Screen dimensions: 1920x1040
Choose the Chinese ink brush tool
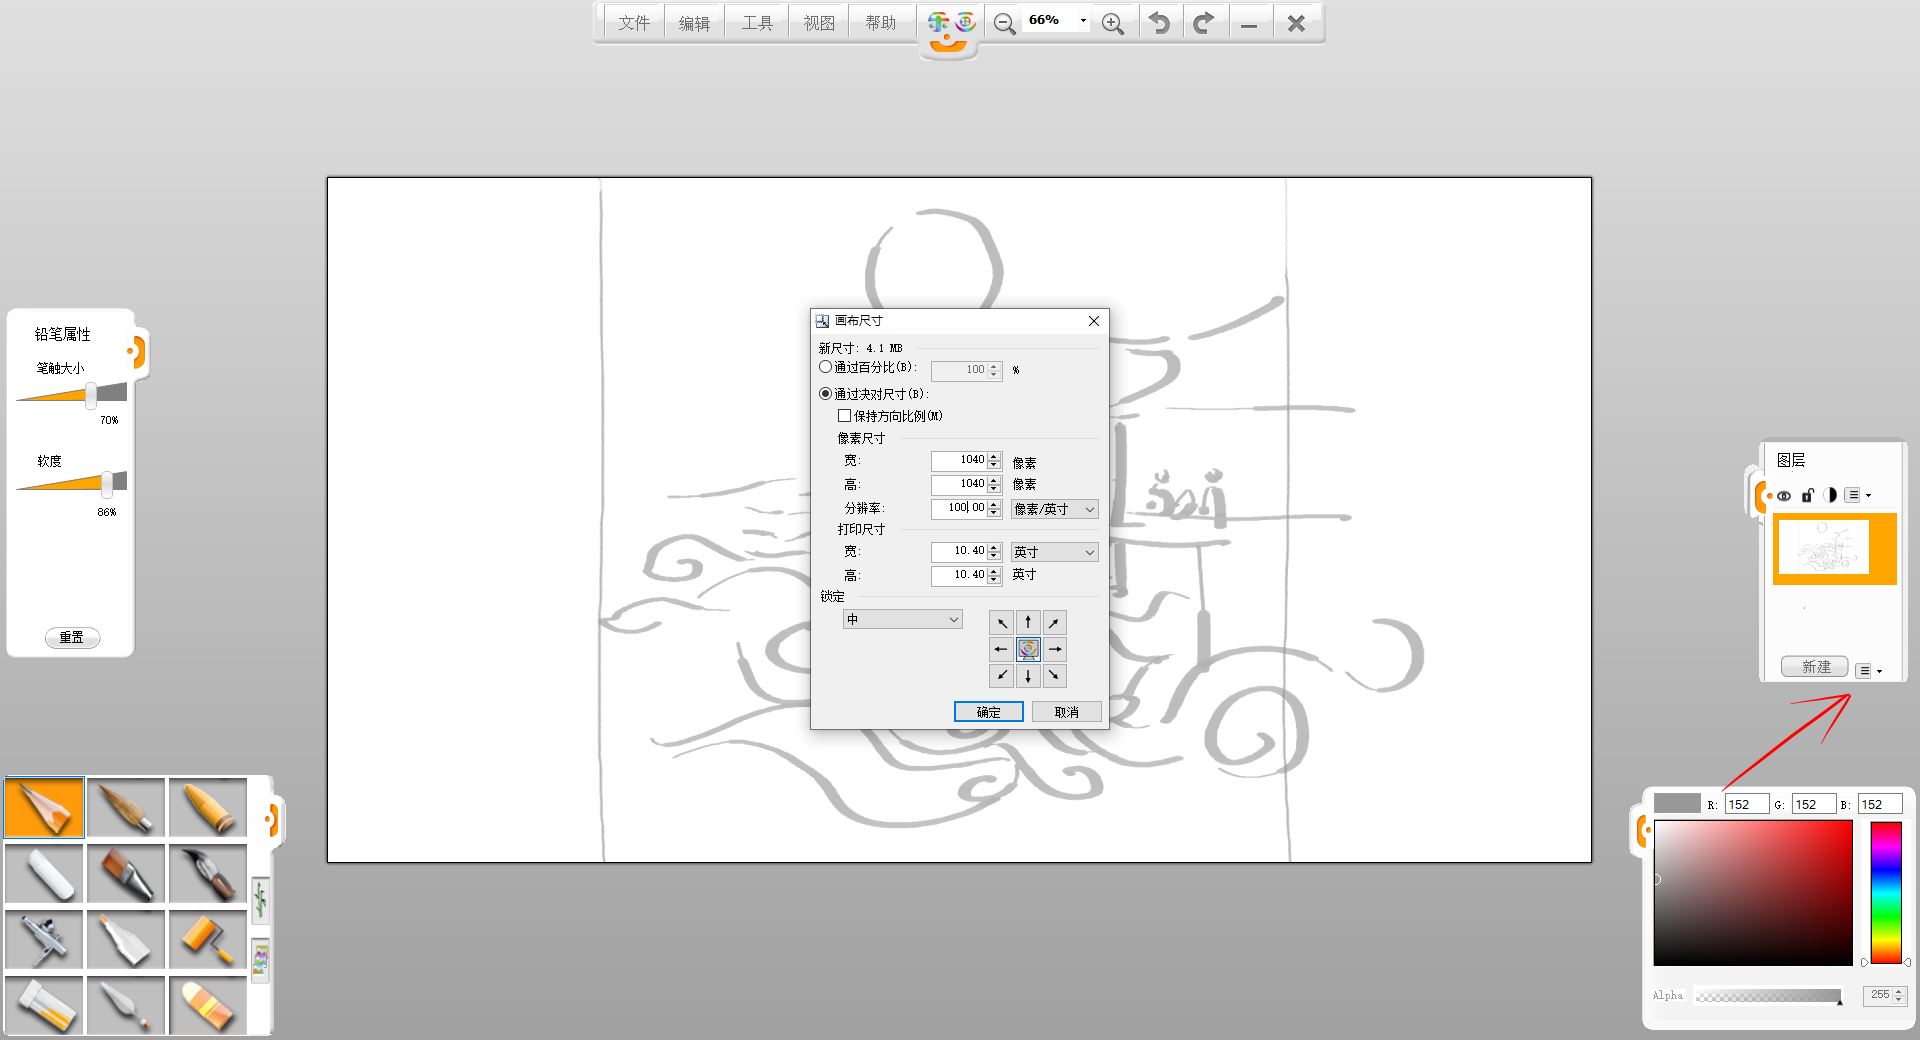click(208, 872)
